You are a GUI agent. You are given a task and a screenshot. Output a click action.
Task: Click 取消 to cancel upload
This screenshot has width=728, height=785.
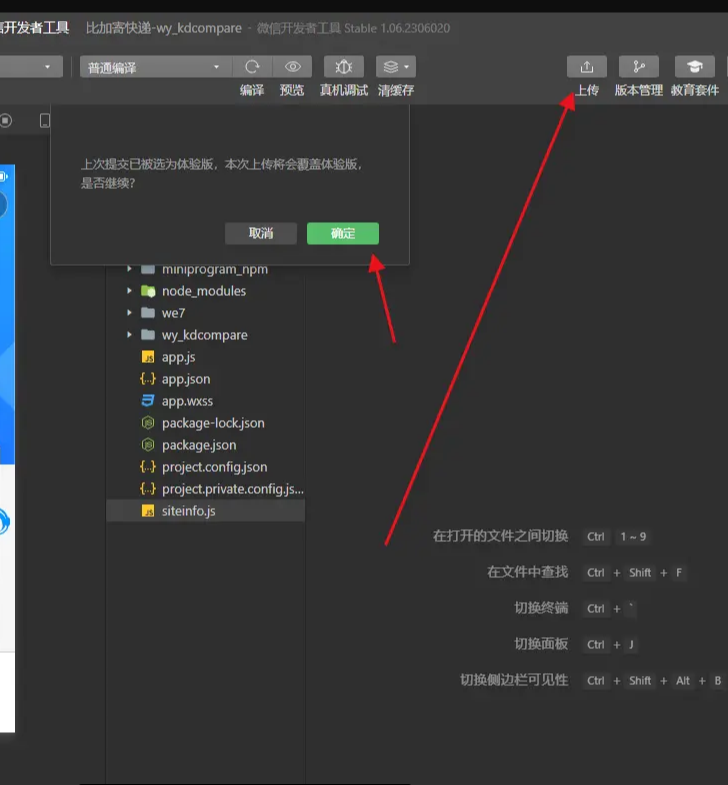pos(261,233)
